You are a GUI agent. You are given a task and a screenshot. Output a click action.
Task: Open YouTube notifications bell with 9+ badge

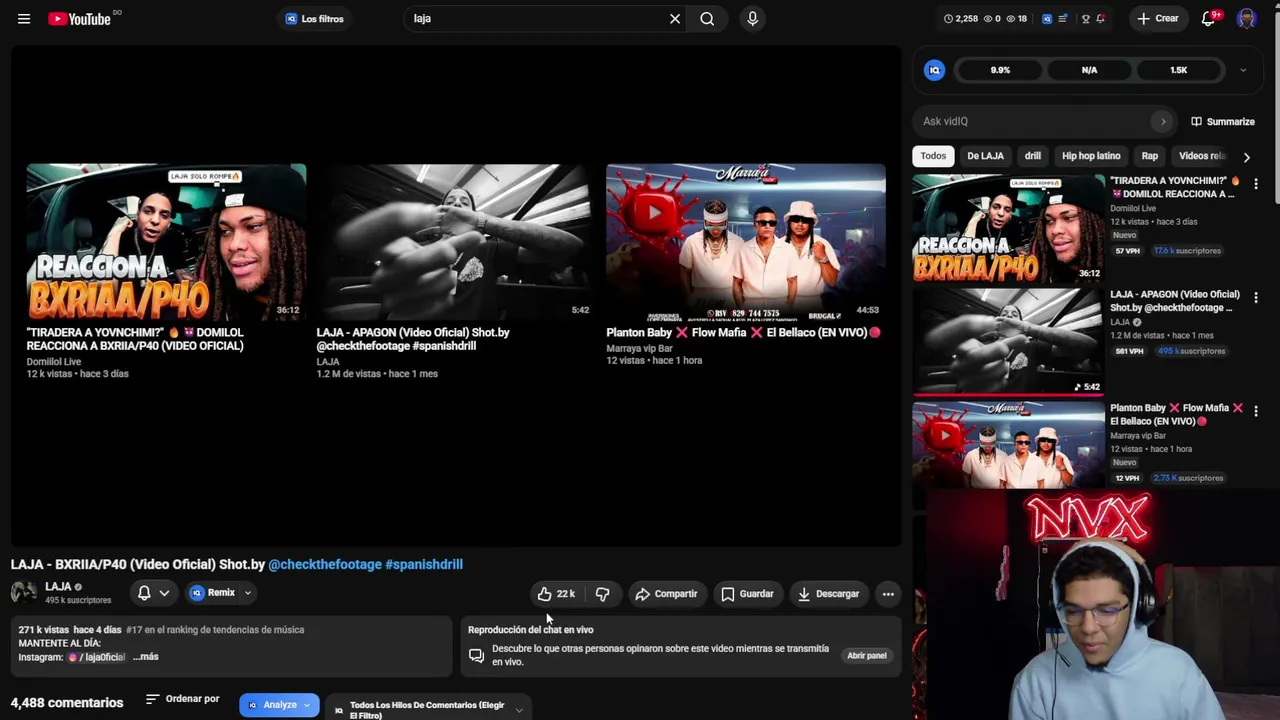1209,19
